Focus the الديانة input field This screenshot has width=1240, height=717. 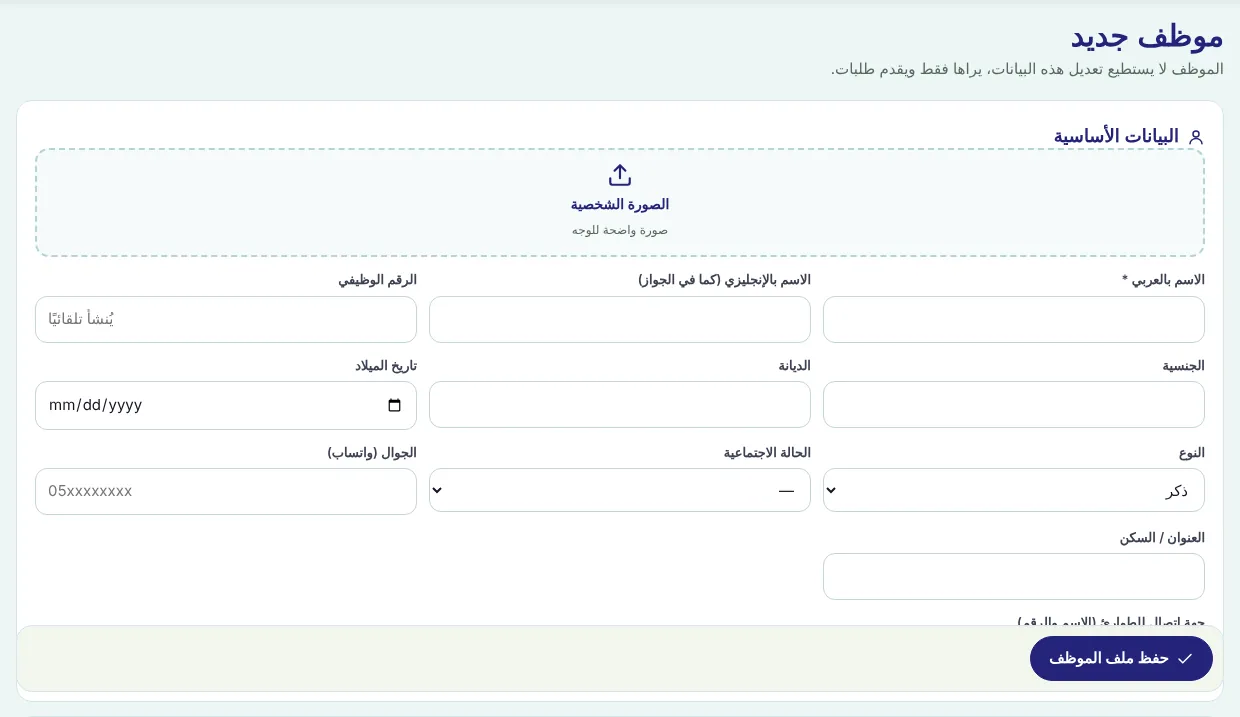point(620,404)
